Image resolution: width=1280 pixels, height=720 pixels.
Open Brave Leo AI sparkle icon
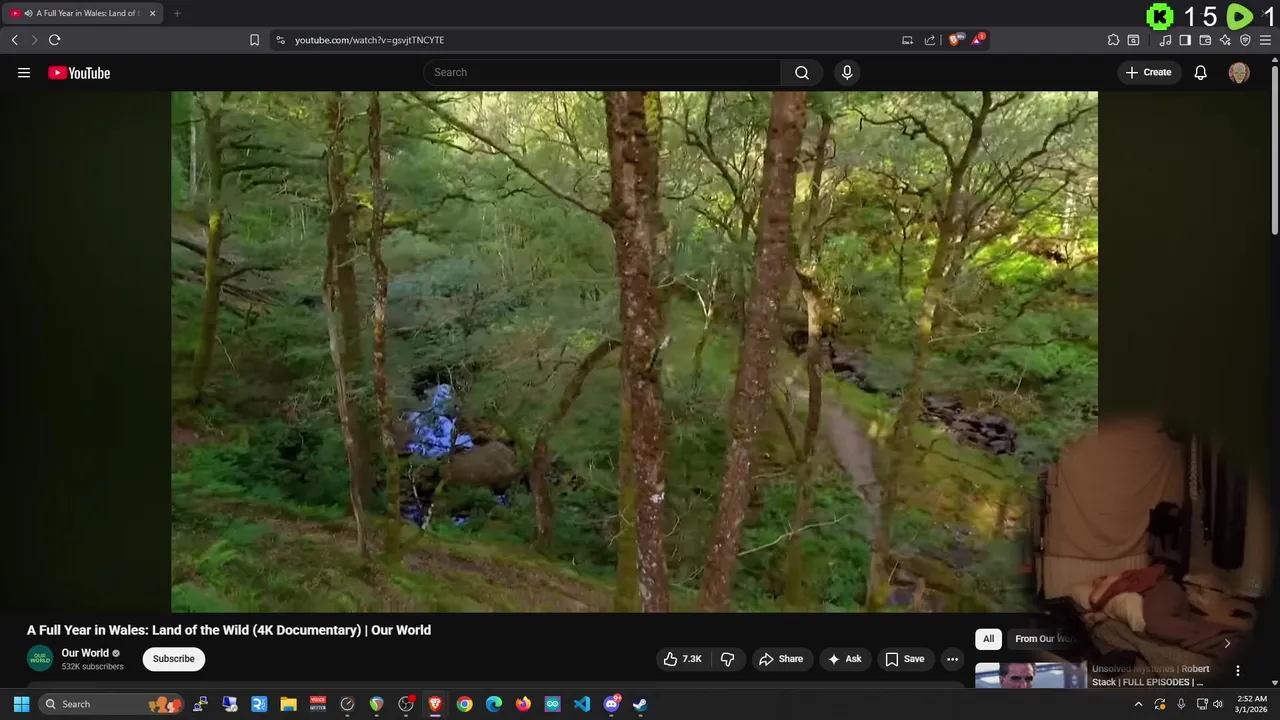(x=1225, y=40)
